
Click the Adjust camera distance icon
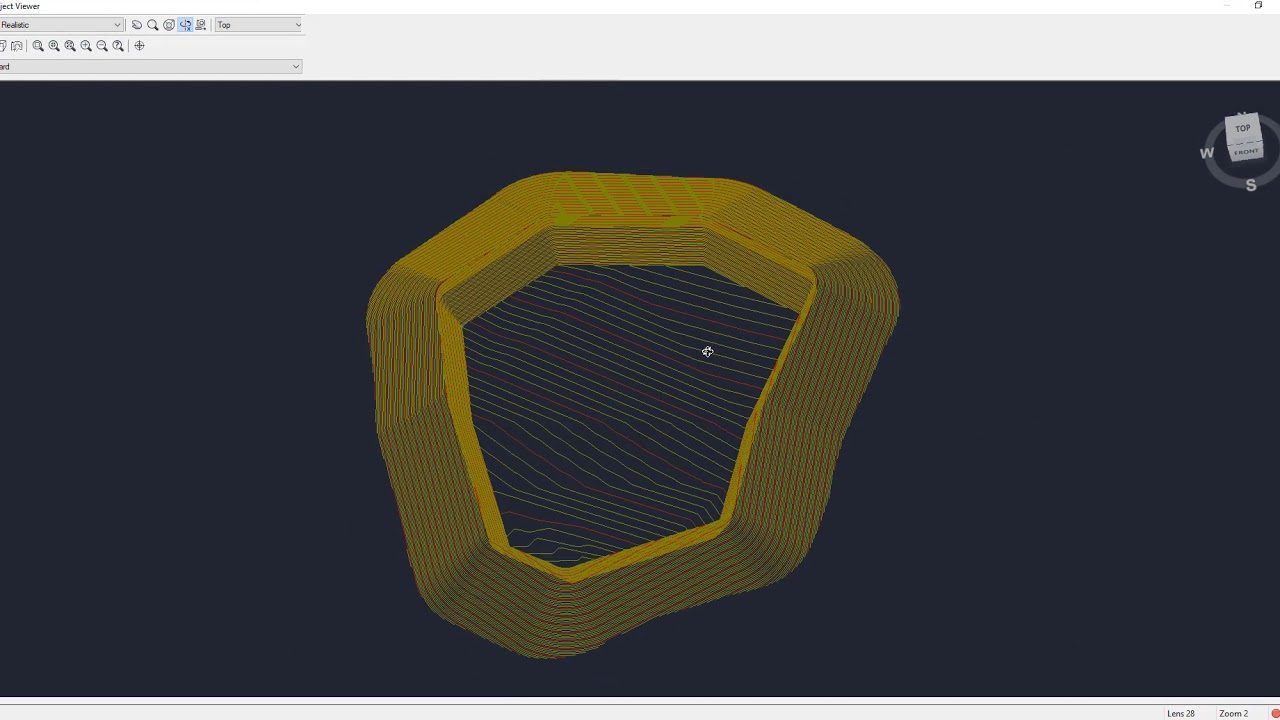click(x=201, y=25)
